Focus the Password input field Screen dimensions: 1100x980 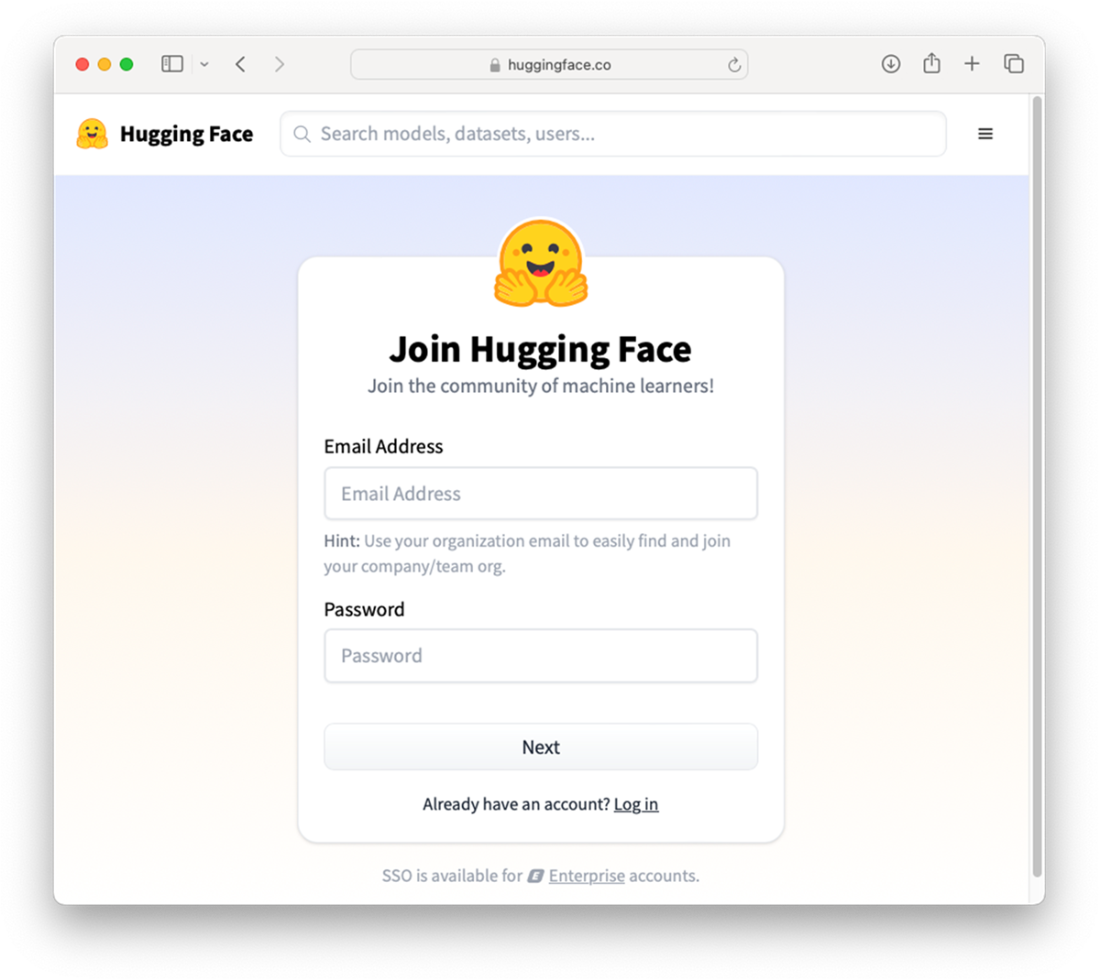[x=540, y=656]
